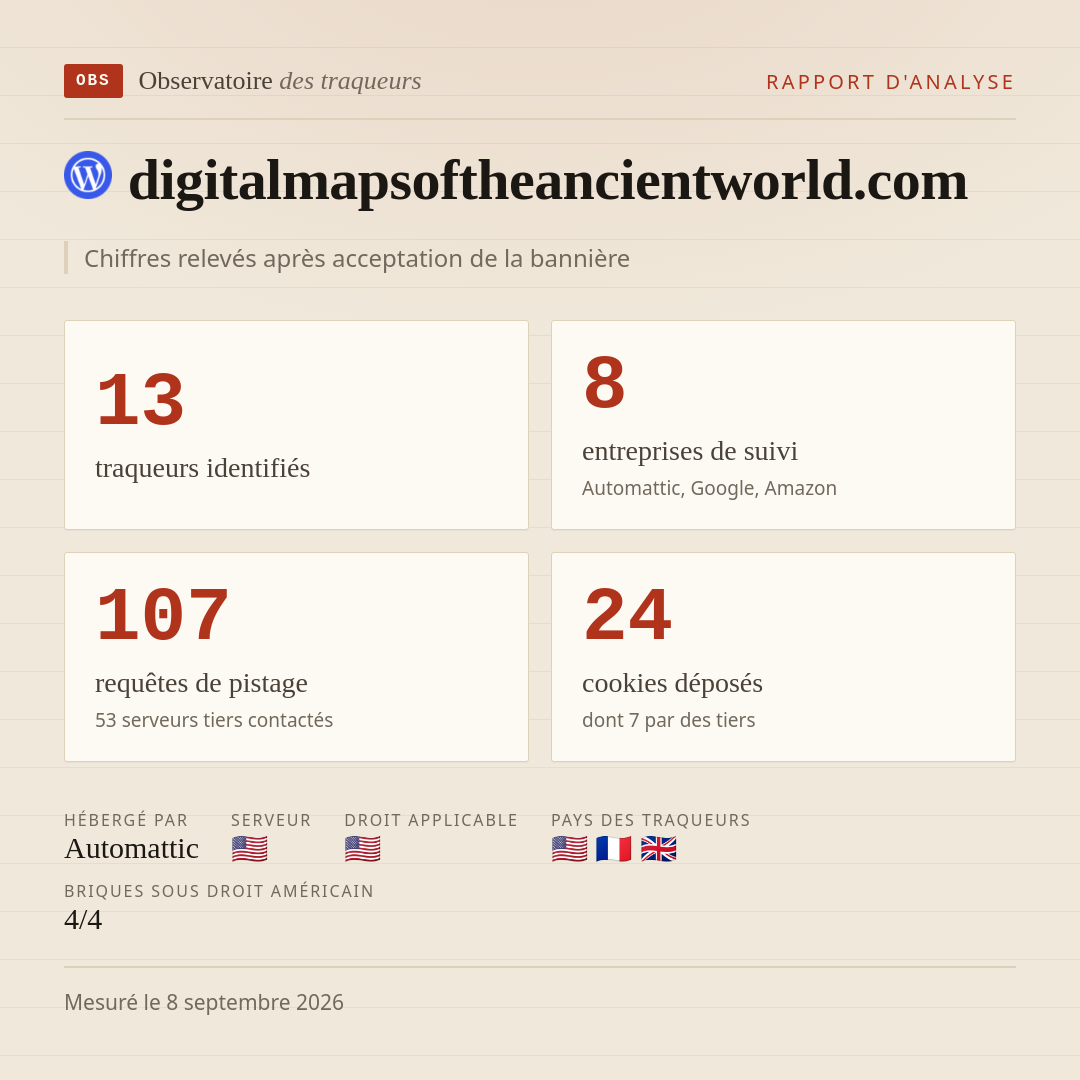Click the 4/4 briques value
This screenshot has width=1080, height=1080.
83,920
